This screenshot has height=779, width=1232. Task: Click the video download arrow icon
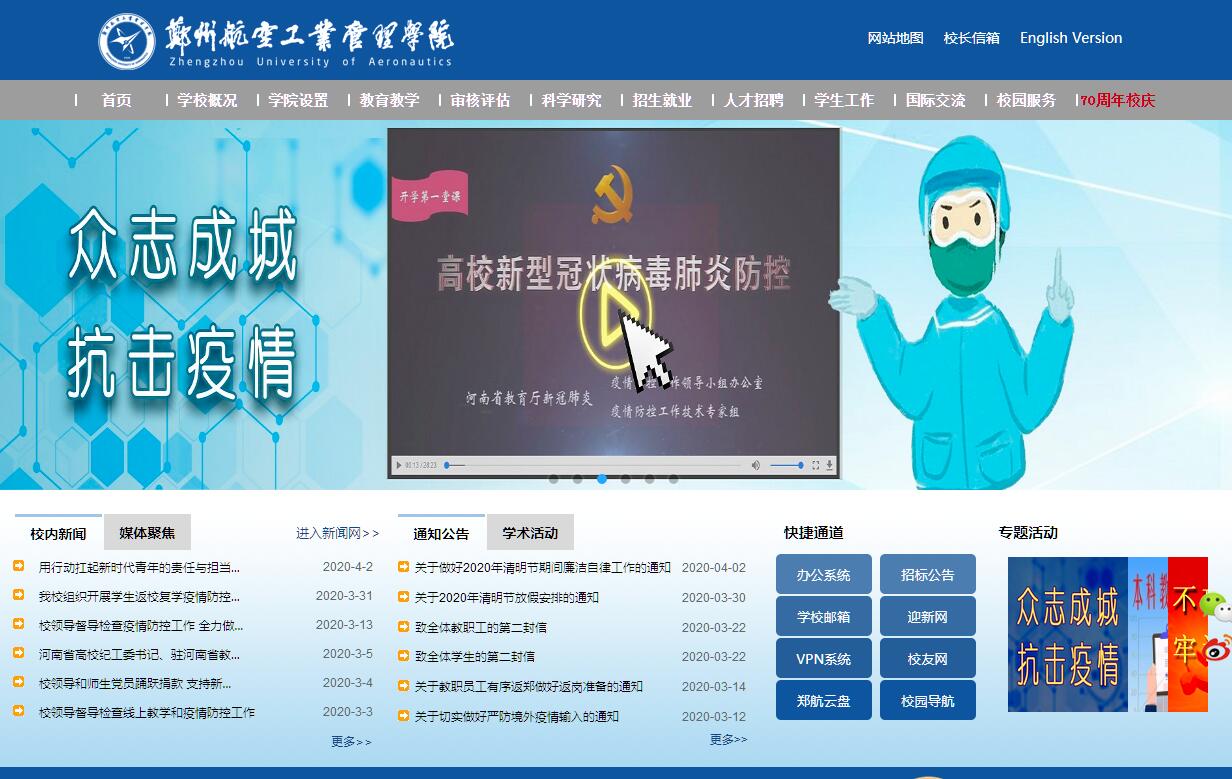[x=829, y=465]
